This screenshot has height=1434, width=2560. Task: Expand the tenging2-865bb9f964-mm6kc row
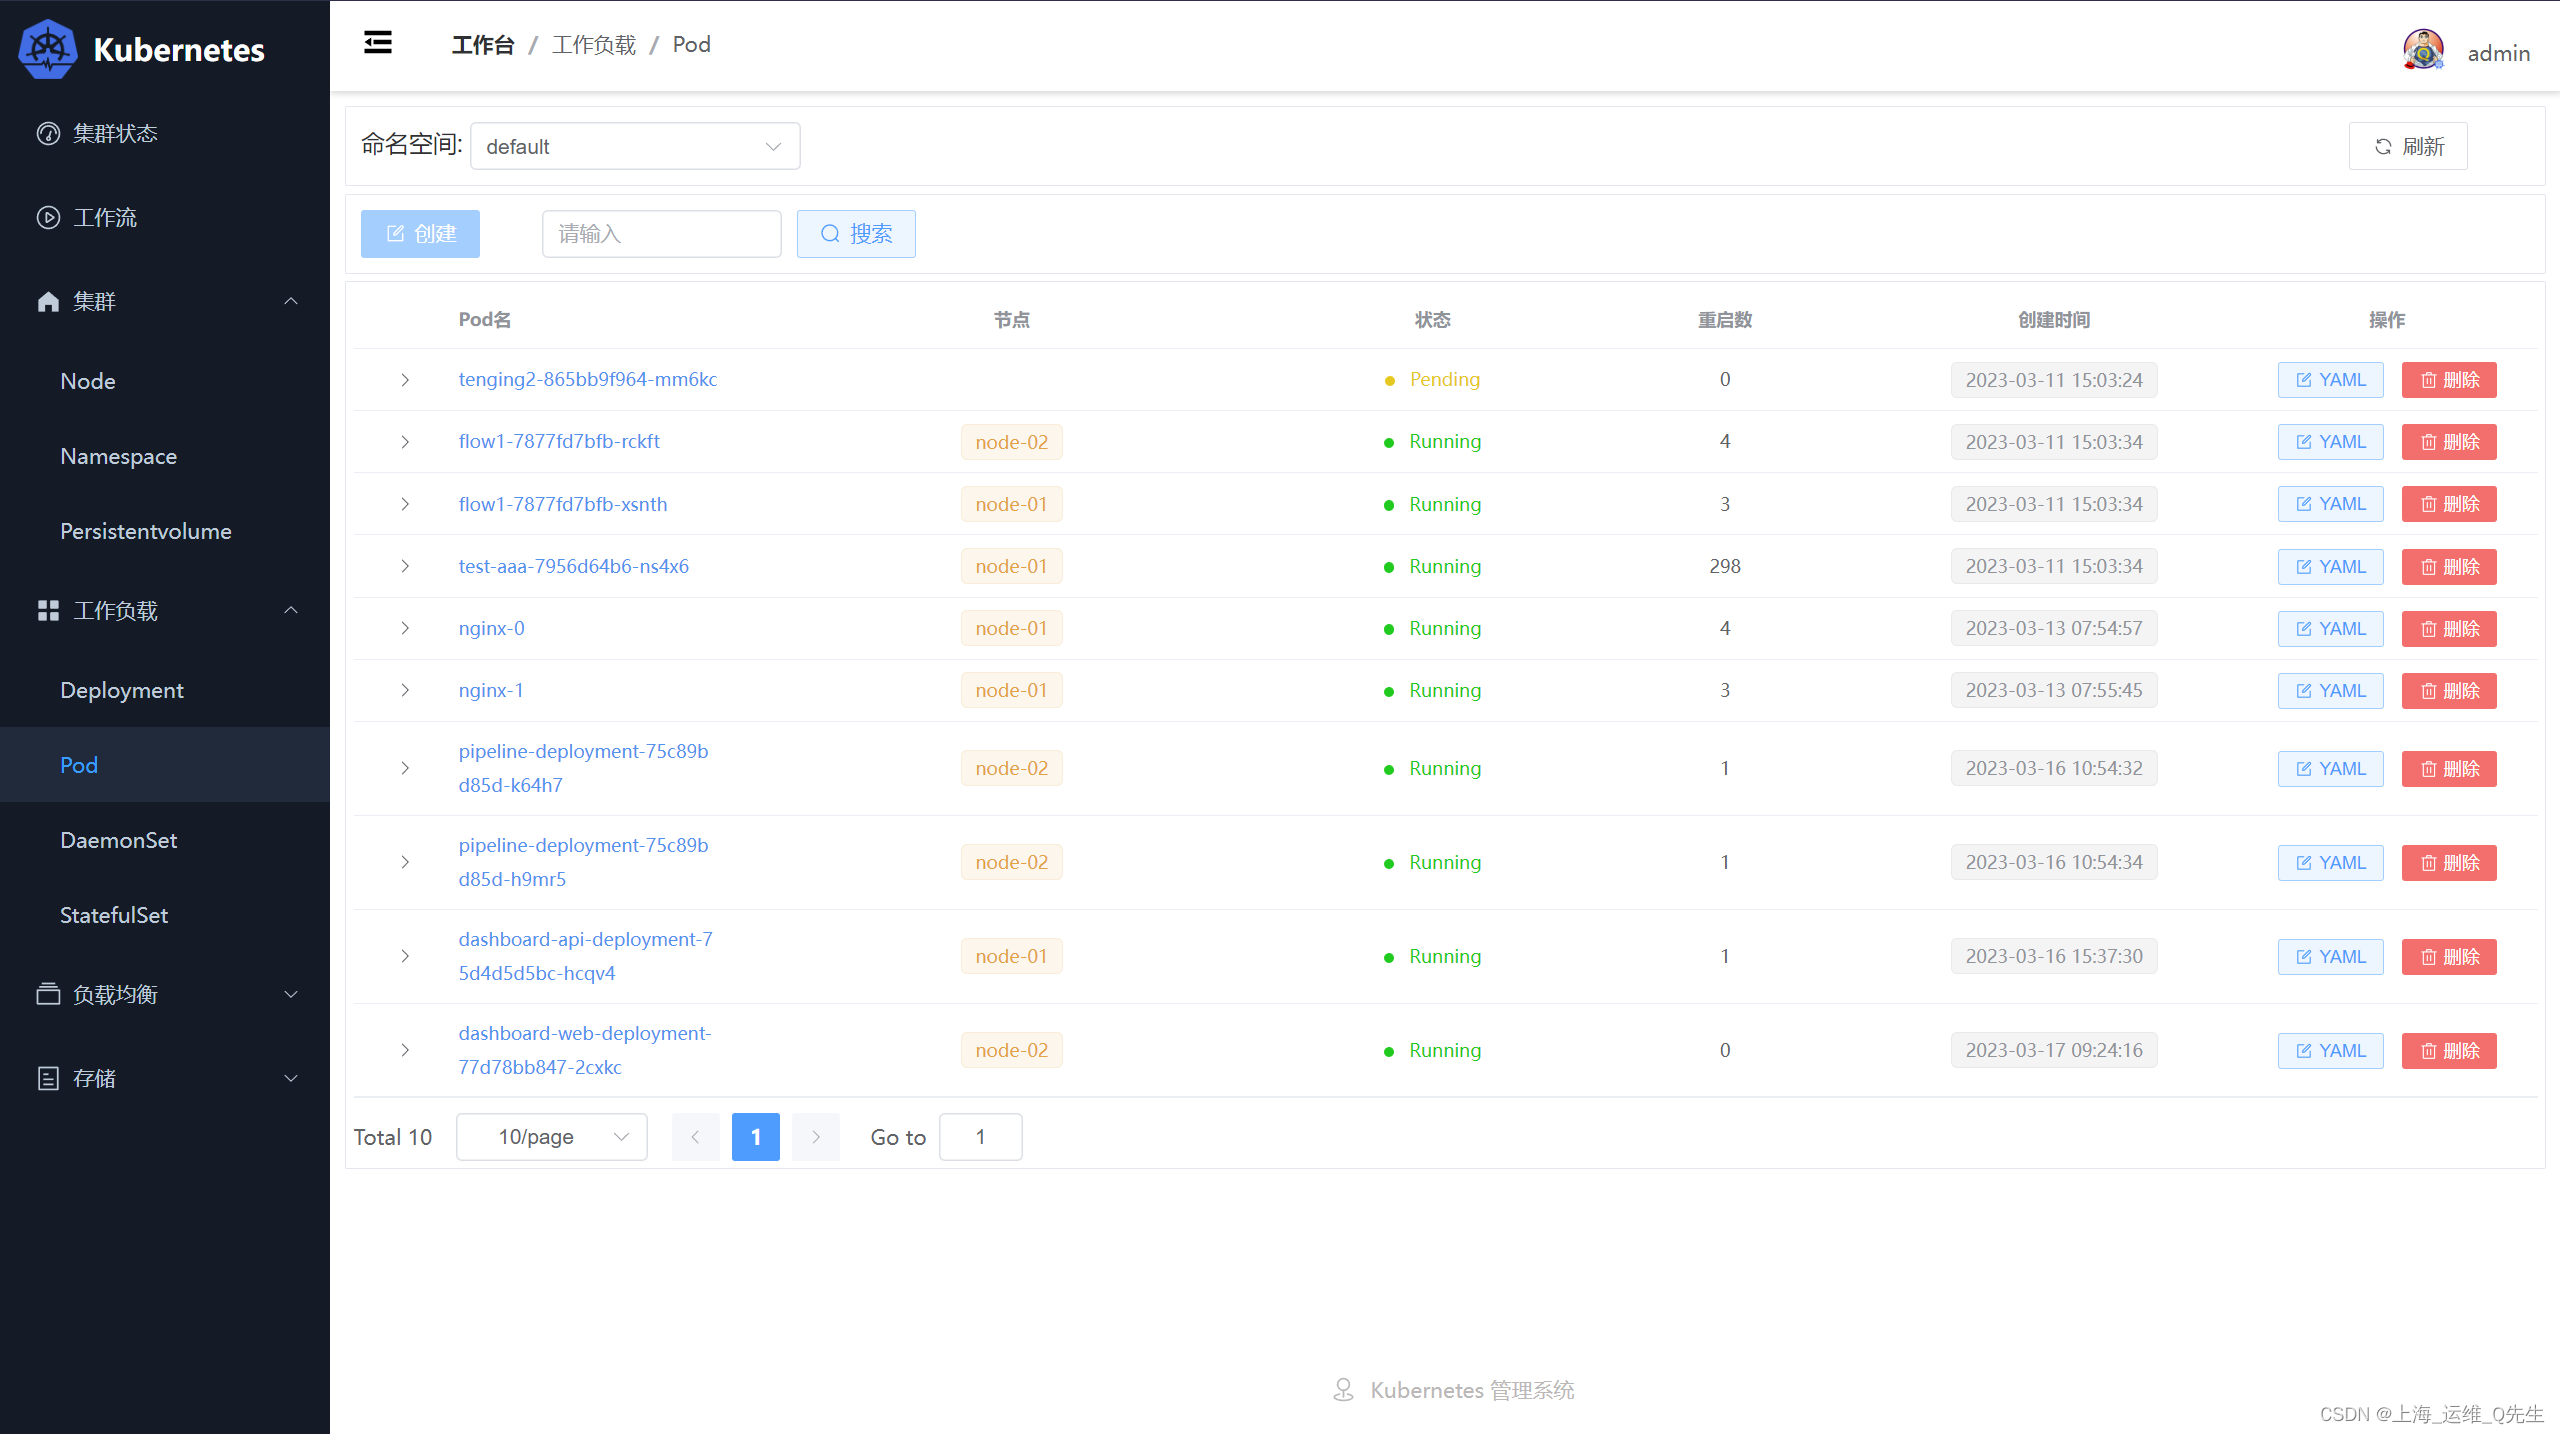click(405, 380)
